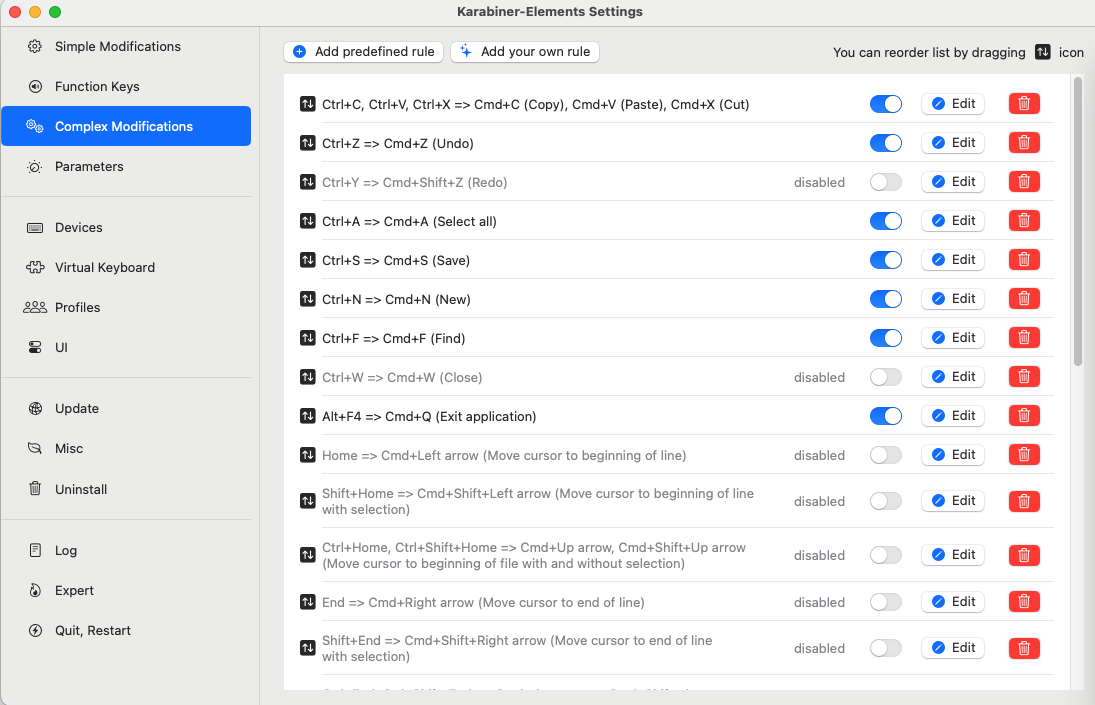Edit the Ctrl+C, Ctrl+V, Ctrl+X rule

click(953, 103)
